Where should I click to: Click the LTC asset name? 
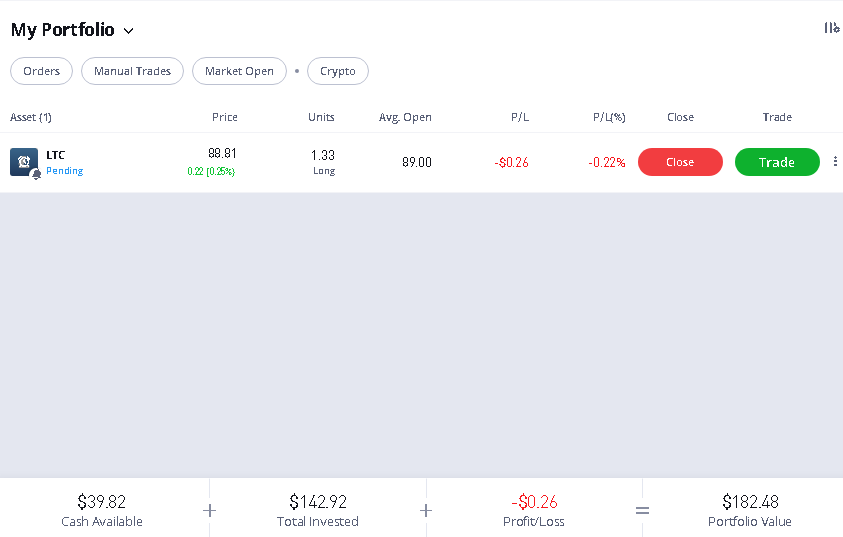click(55, 155)
